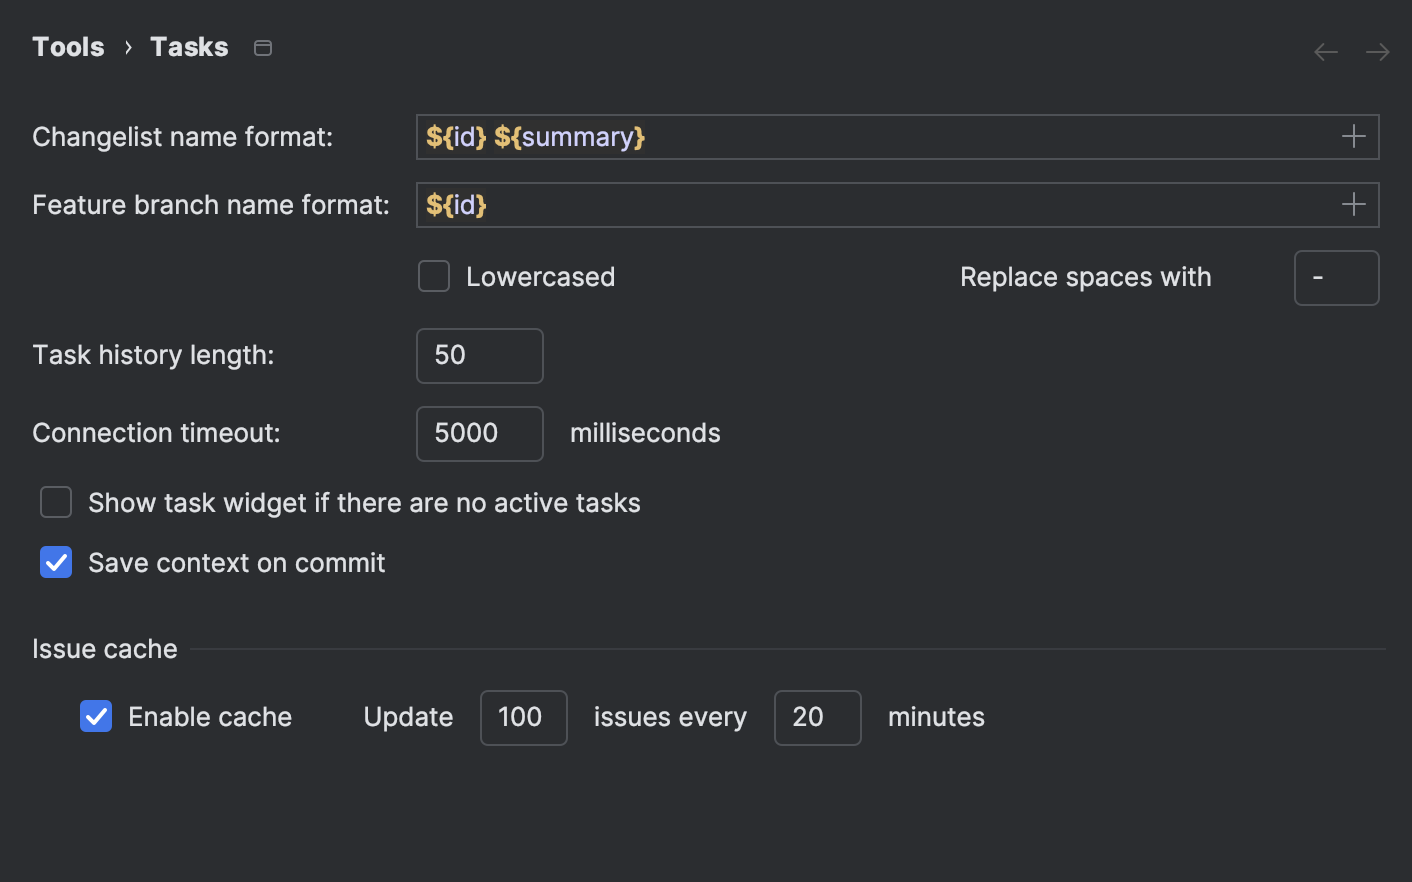Click the ${id} variable in branch name format

(x=455, y=204)
